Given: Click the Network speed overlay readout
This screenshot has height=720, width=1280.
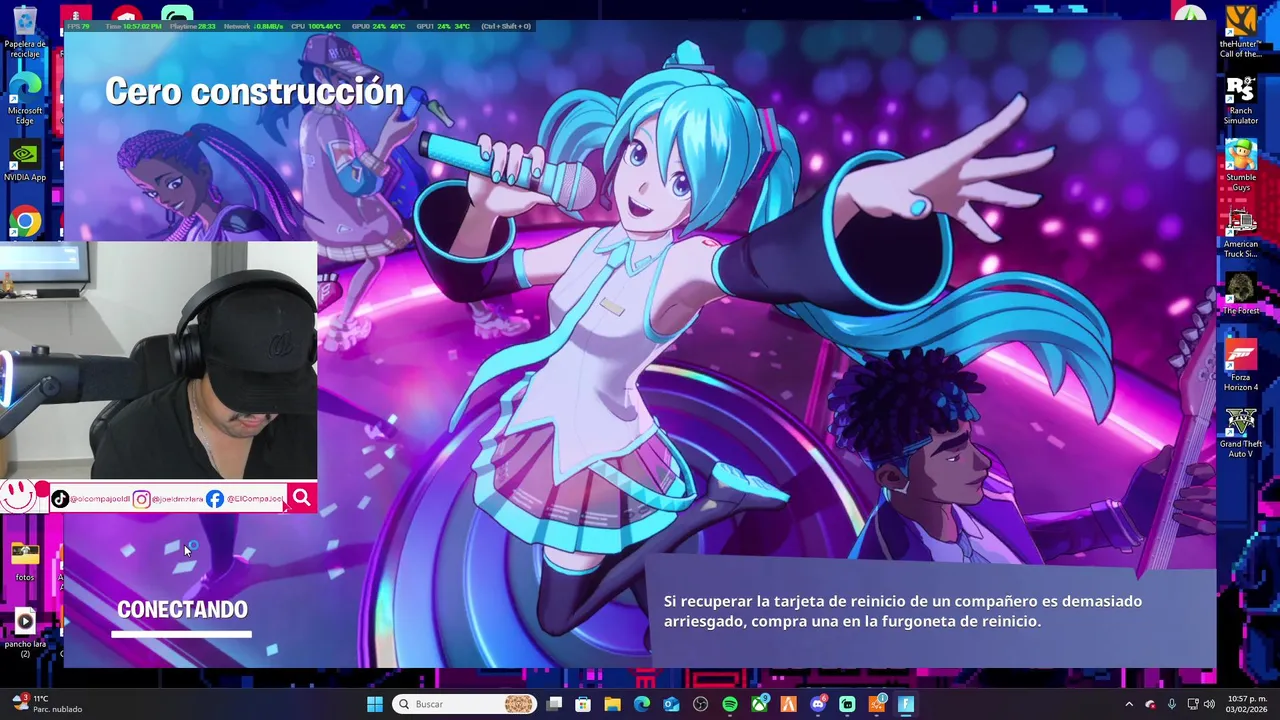Looking at the screenshot, I should click(x=253, y=26).
